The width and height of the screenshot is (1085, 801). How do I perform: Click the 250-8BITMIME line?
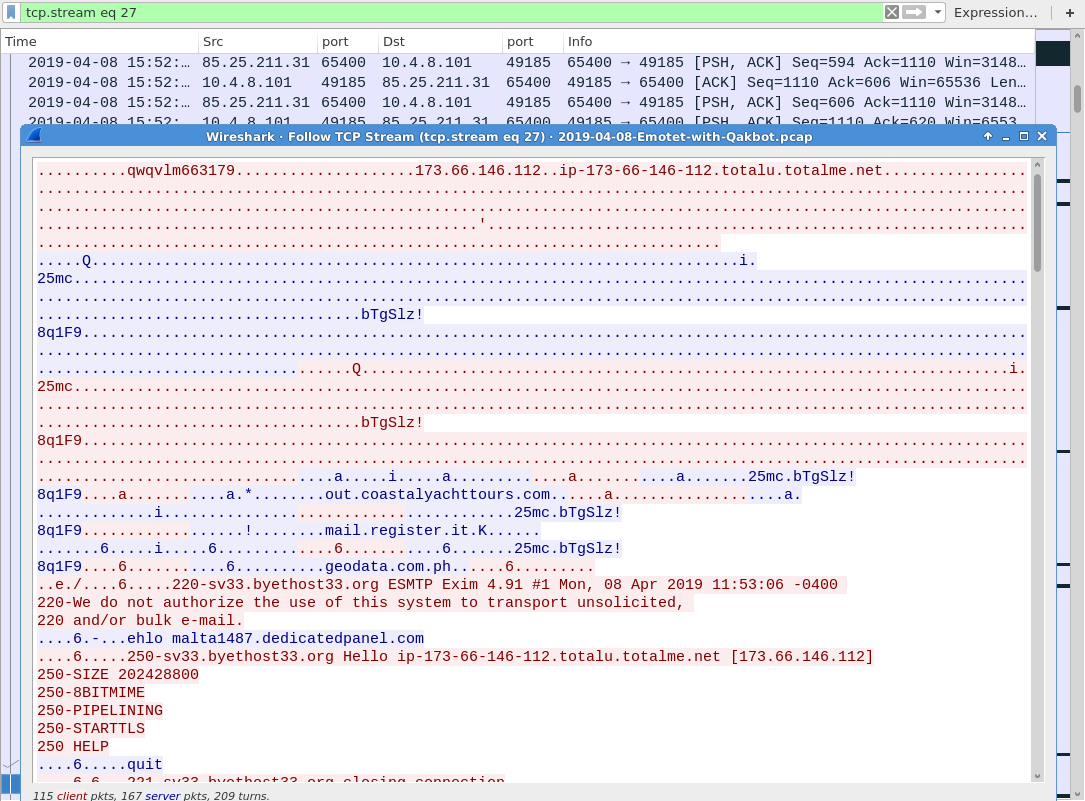coord(91,692)
